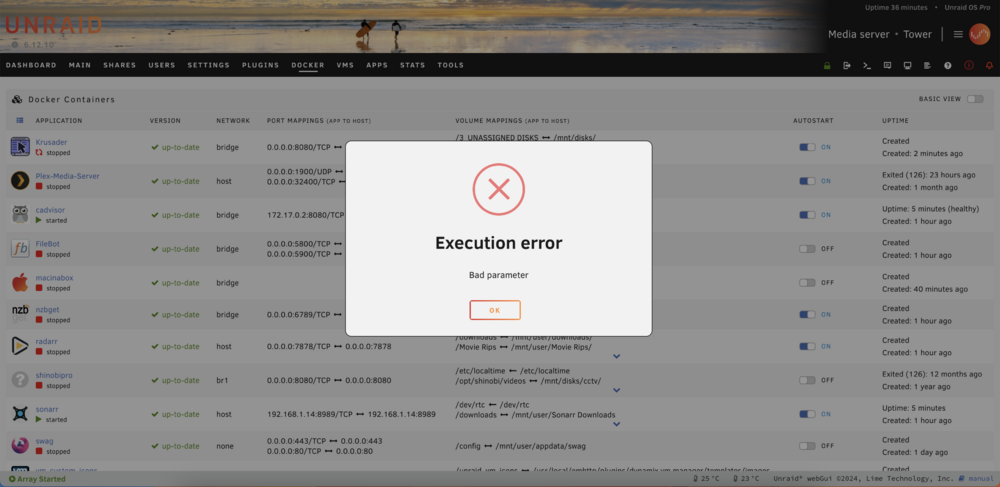Select the Docker menu item
The image size is (1000, 487).
(308, 65)
